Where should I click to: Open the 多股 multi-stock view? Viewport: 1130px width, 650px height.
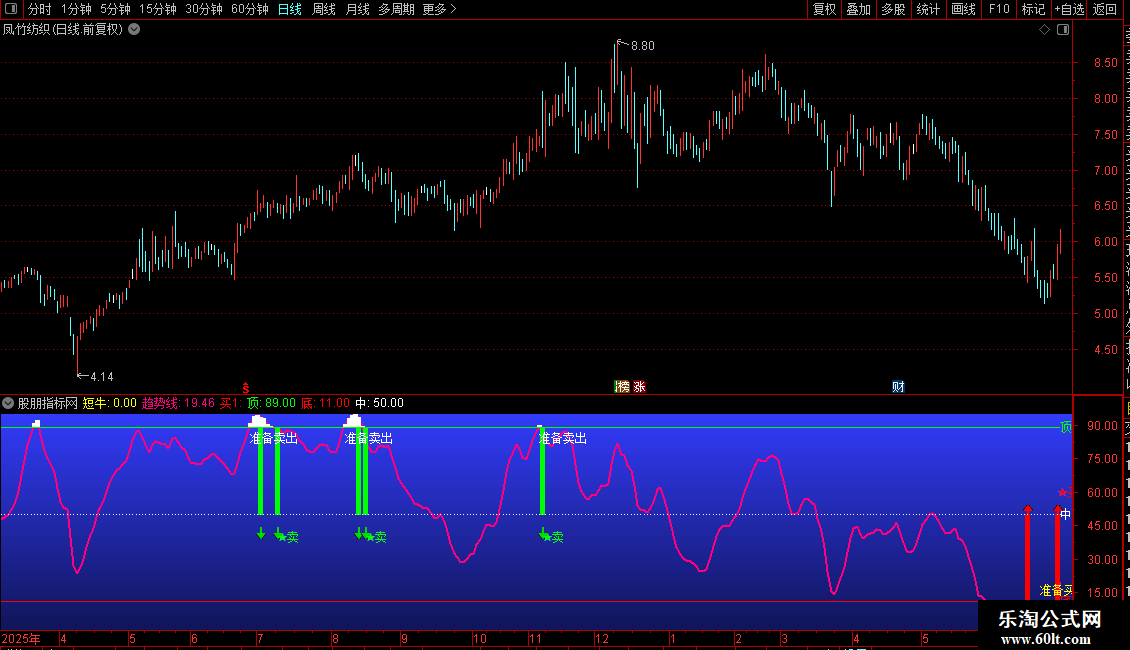click(x=894, y=9)
